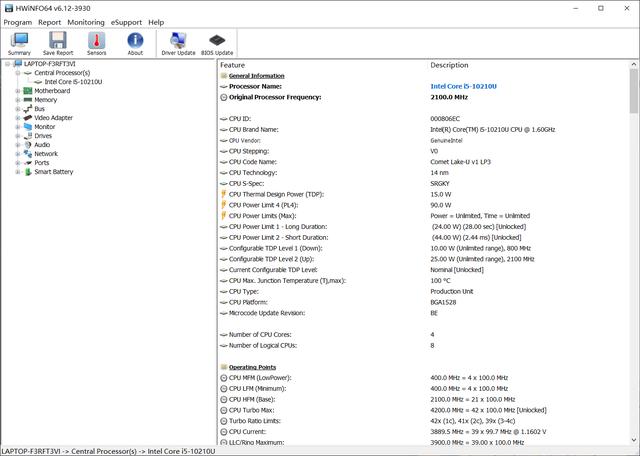640x456 pixels.
Task: Click the Description column header
Action: (x=449, y=65)
